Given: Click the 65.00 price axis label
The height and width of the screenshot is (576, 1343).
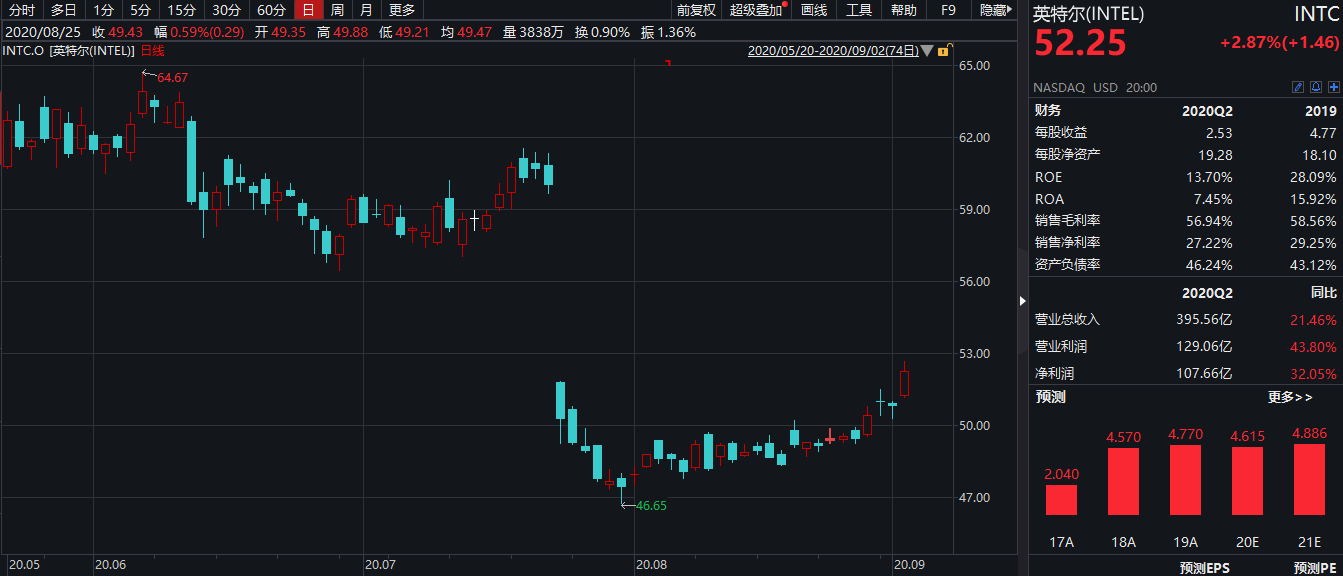Looking at the screenshot, I should point(974,66).
